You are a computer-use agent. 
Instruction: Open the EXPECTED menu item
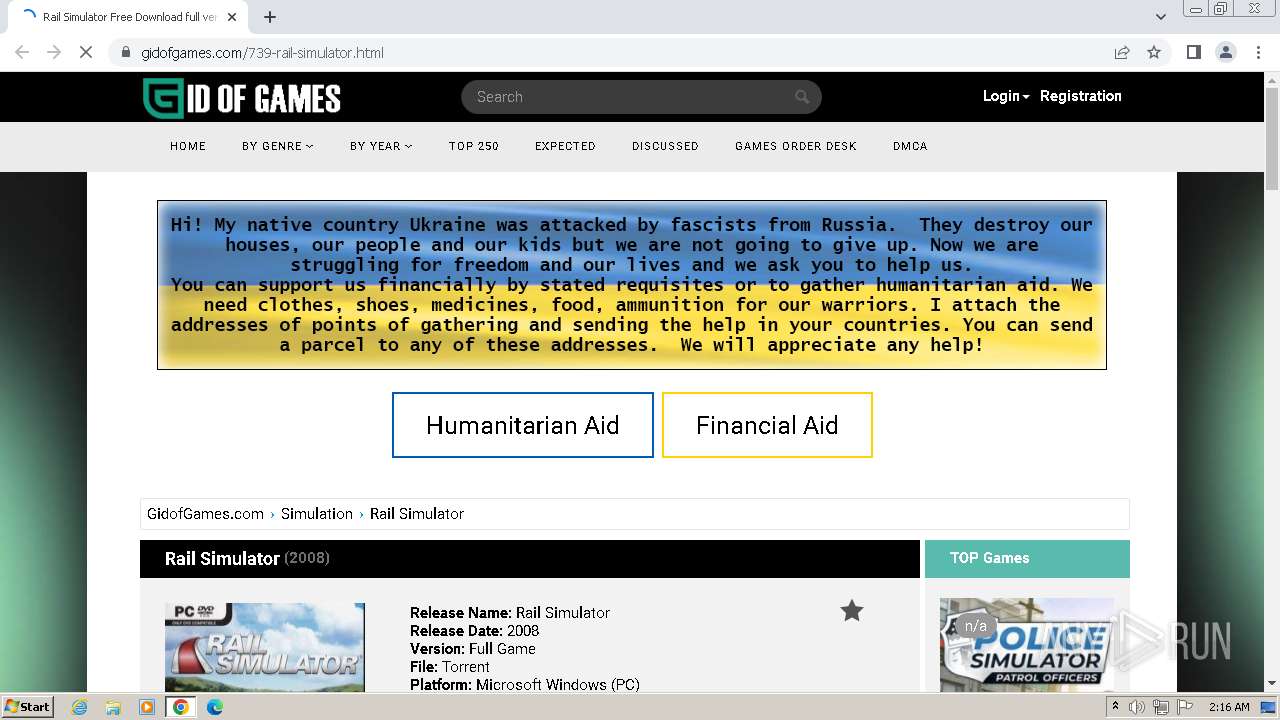pos(565,146)
